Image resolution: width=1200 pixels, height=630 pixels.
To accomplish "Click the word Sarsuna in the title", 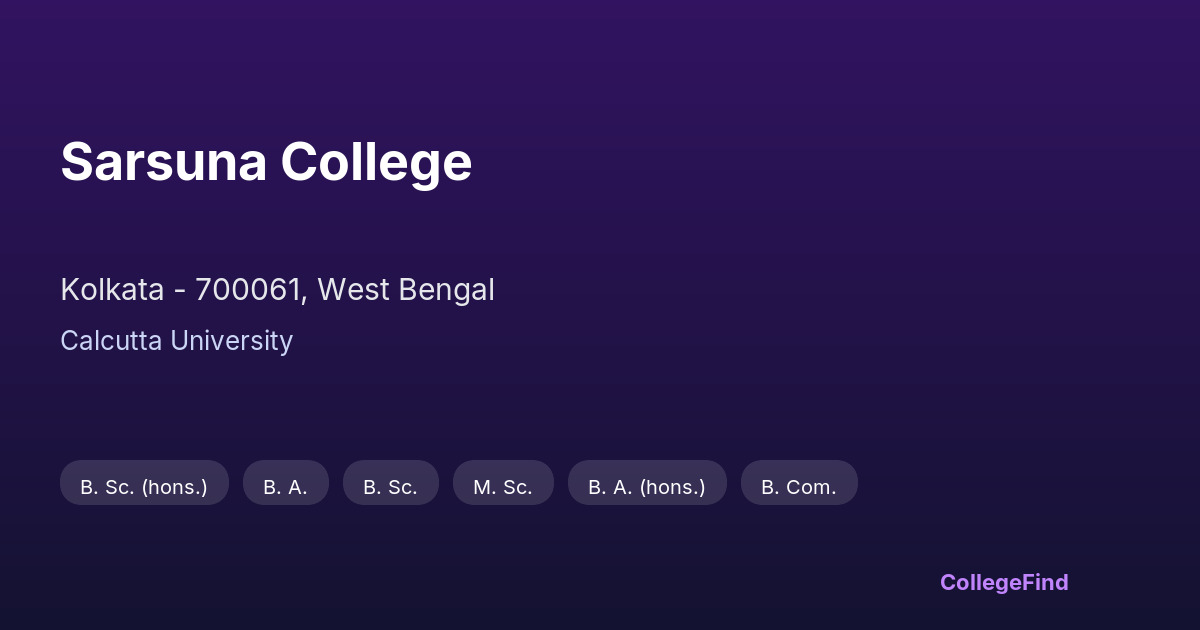I will [163, 162].
